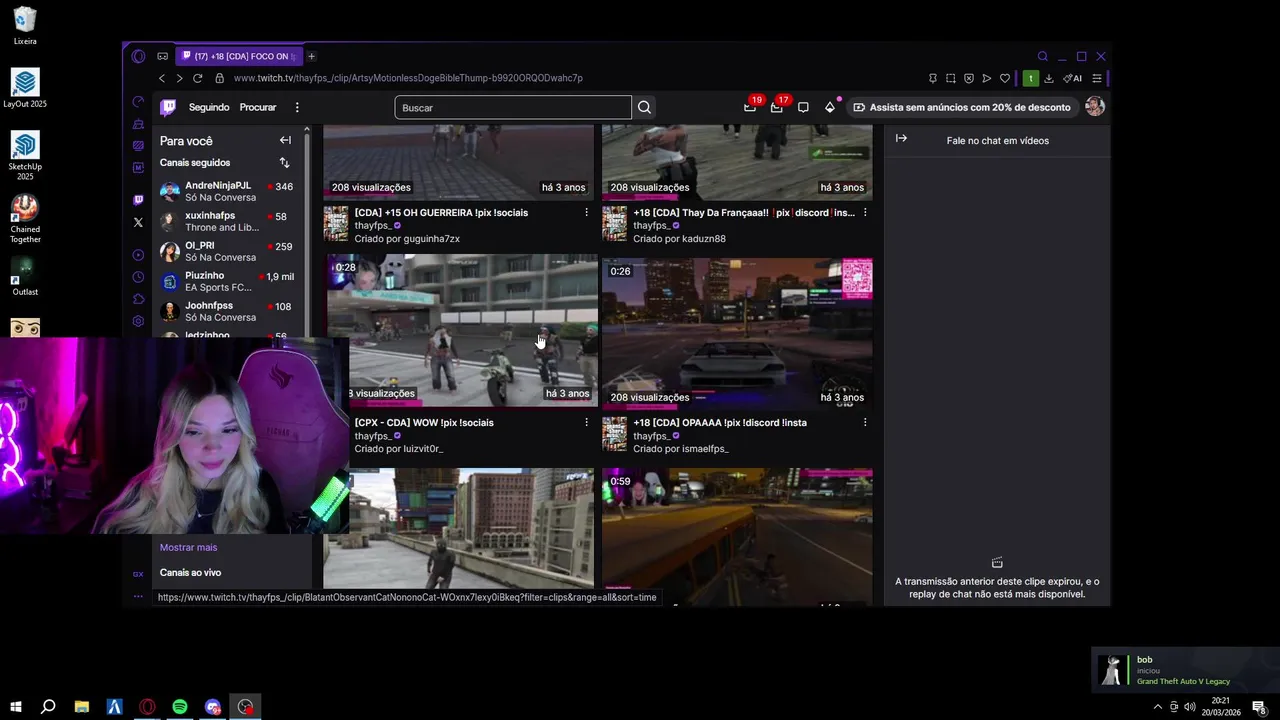Open the Bits diamond icon
Screen dimensions: 1280x720
coord(830,107)
